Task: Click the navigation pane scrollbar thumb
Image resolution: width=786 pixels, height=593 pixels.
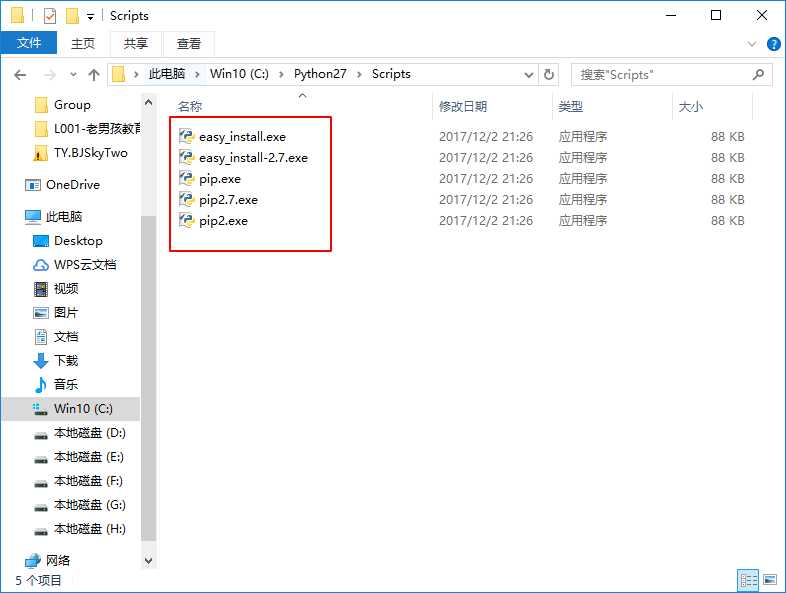Action: pyautogui.click(x=148, y=378)
